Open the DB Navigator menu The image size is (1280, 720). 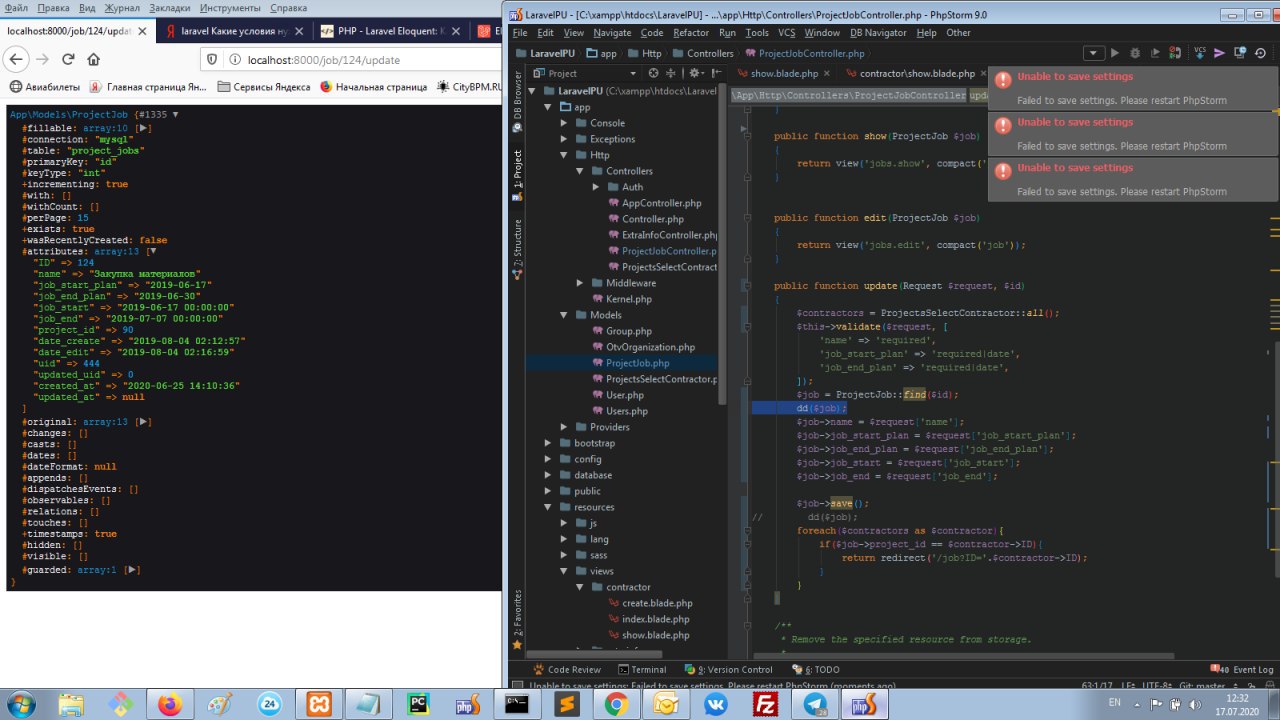[x=878, y=33]
